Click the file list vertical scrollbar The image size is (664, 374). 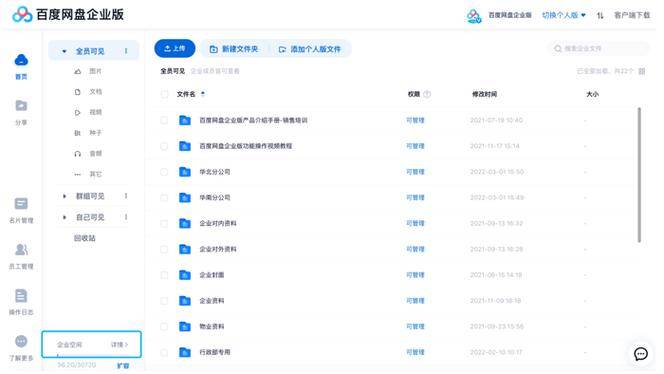[x=639, y=175]
